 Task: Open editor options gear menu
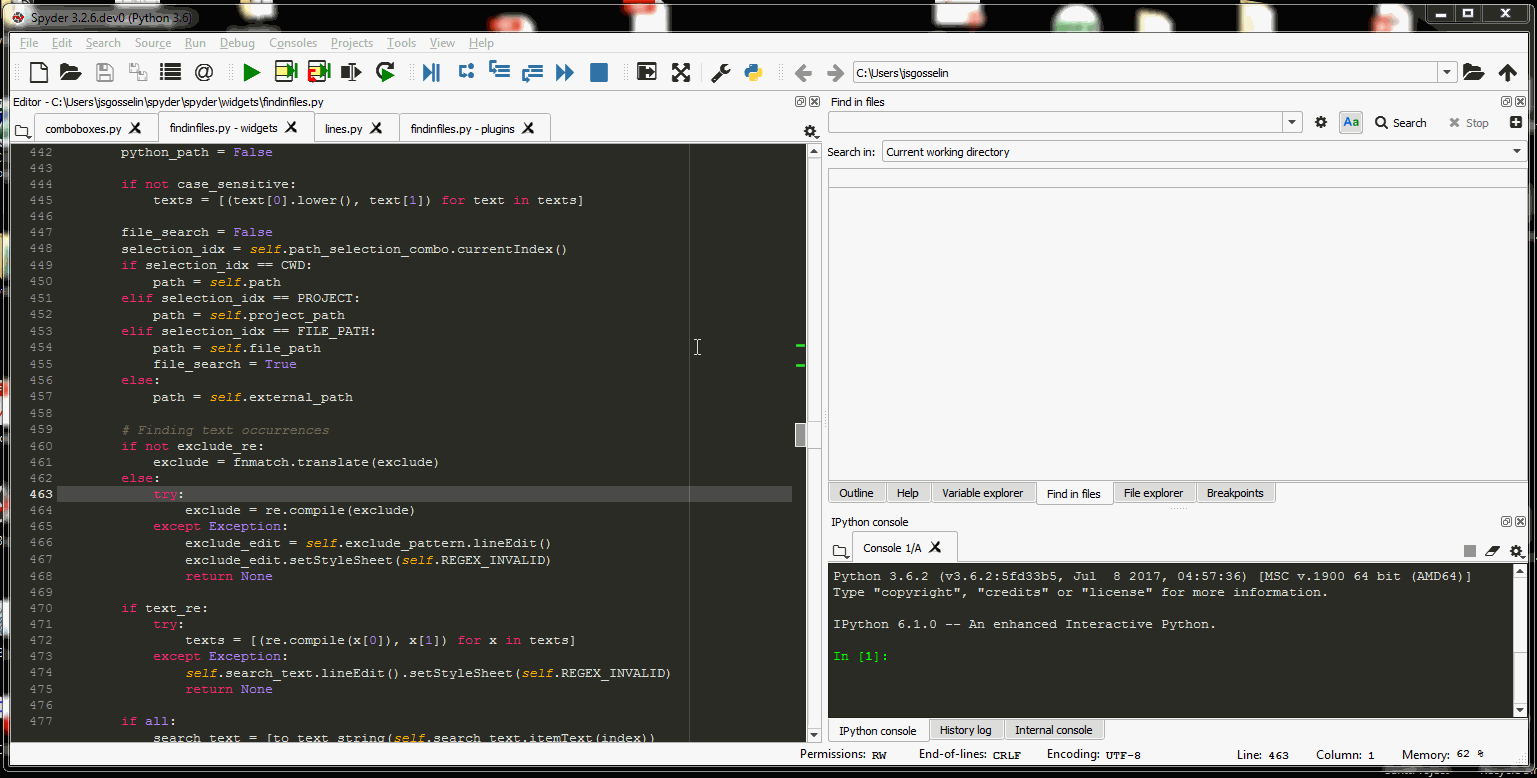tap(810, 131)
